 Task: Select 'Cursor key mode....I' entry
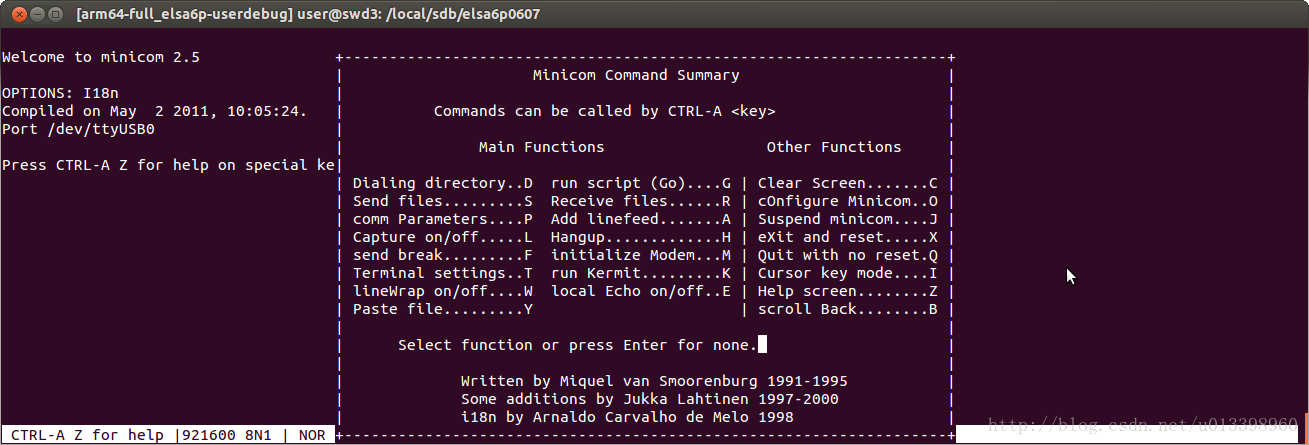(848, 273)
